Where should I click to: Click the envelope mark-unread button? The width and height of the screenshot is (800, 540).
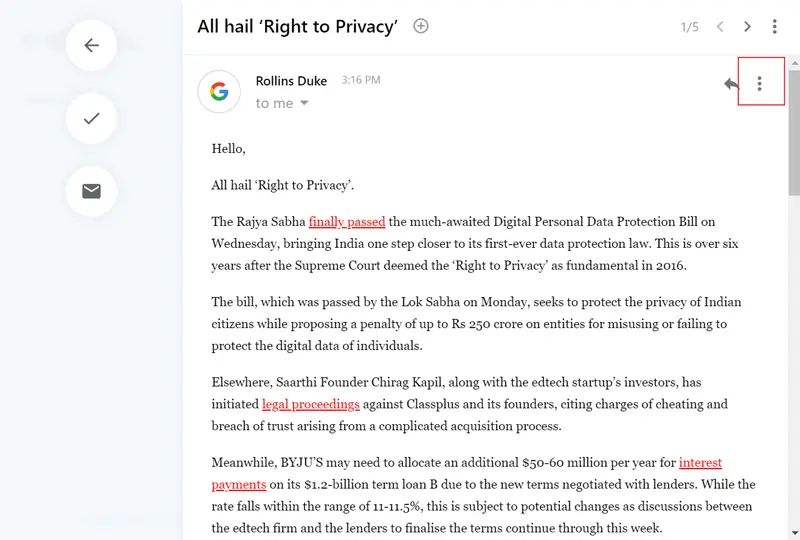coord(91,191)
